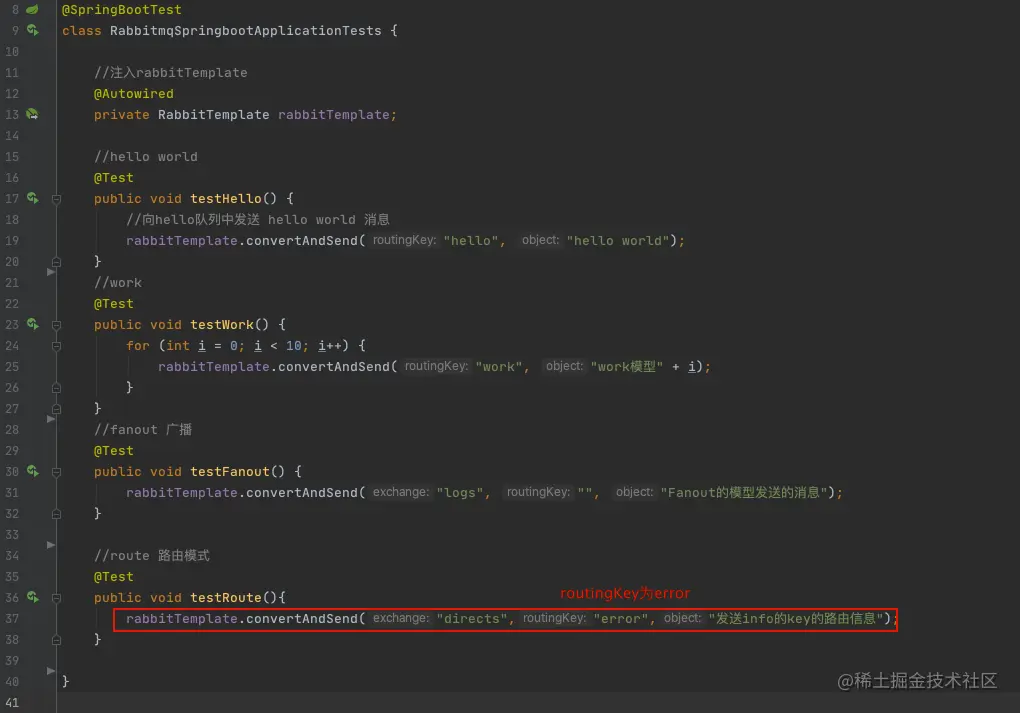
Task: Collapse the testHello method with its fold marker
Action: click(x=57, y=199)
